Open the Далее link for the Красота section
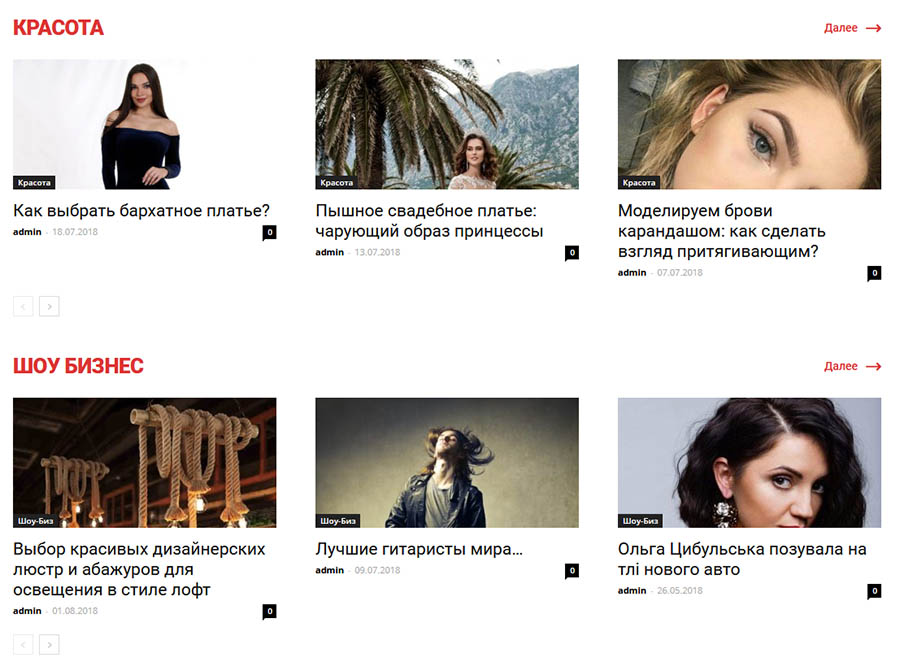The image size is (900, 662). [x=852, y=28]
